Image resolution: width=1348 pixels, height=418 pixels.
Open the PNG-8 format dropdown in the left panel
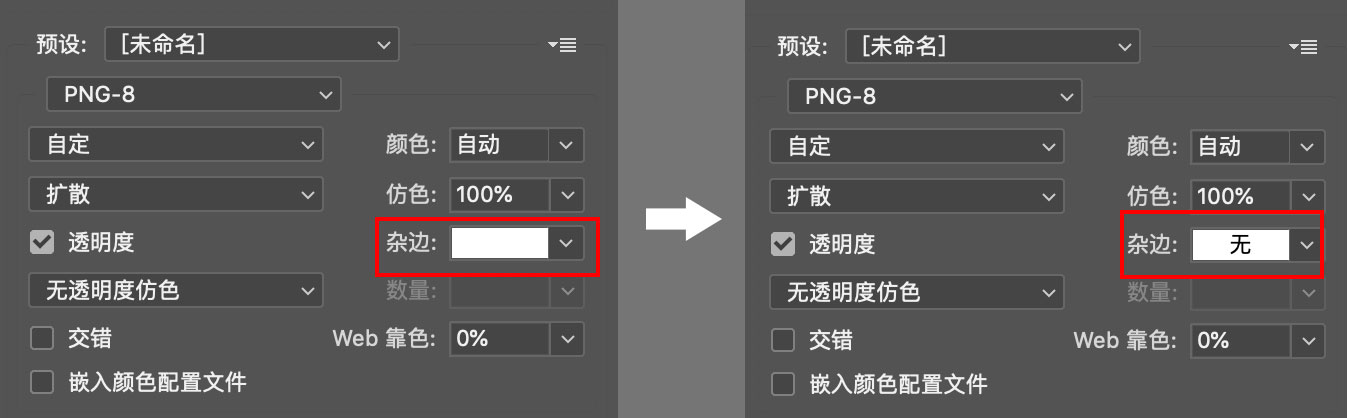click(194, 95)
